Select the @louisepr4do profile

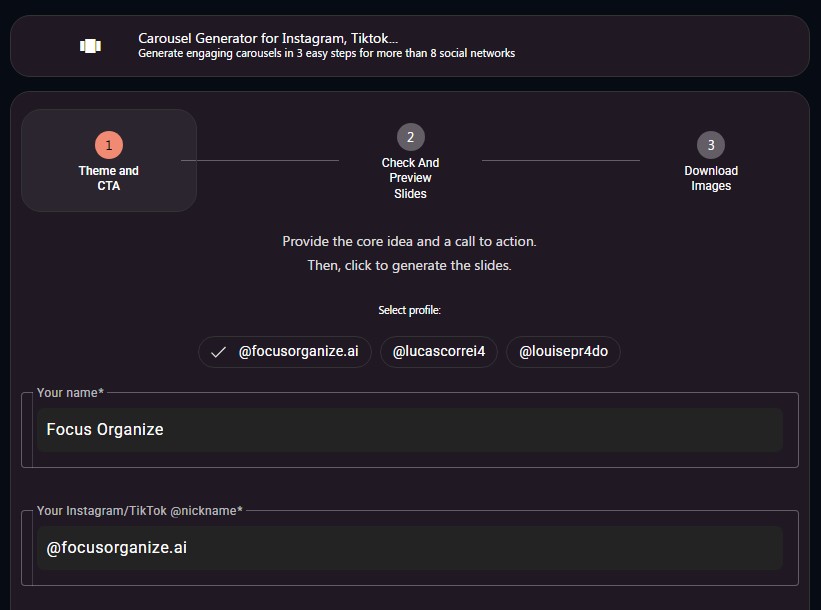[563, 352]
